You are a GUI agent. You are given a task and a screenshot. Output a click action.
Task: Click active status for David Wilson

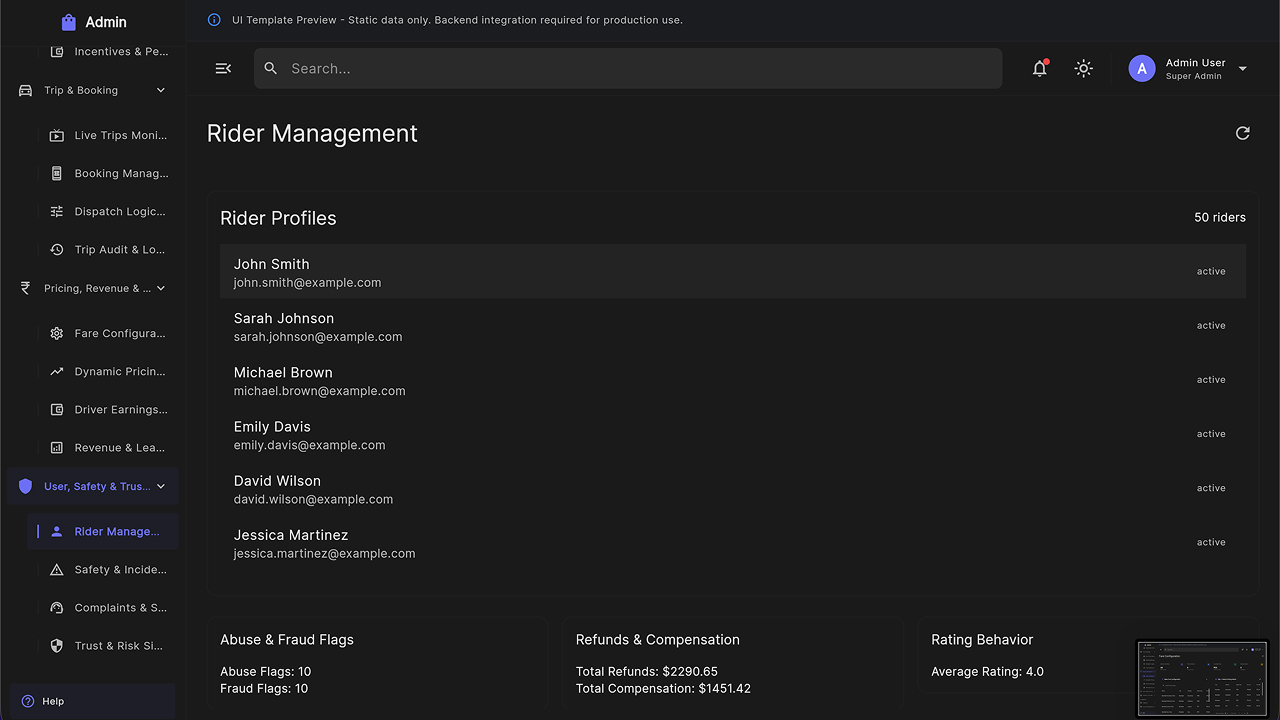1211,488
